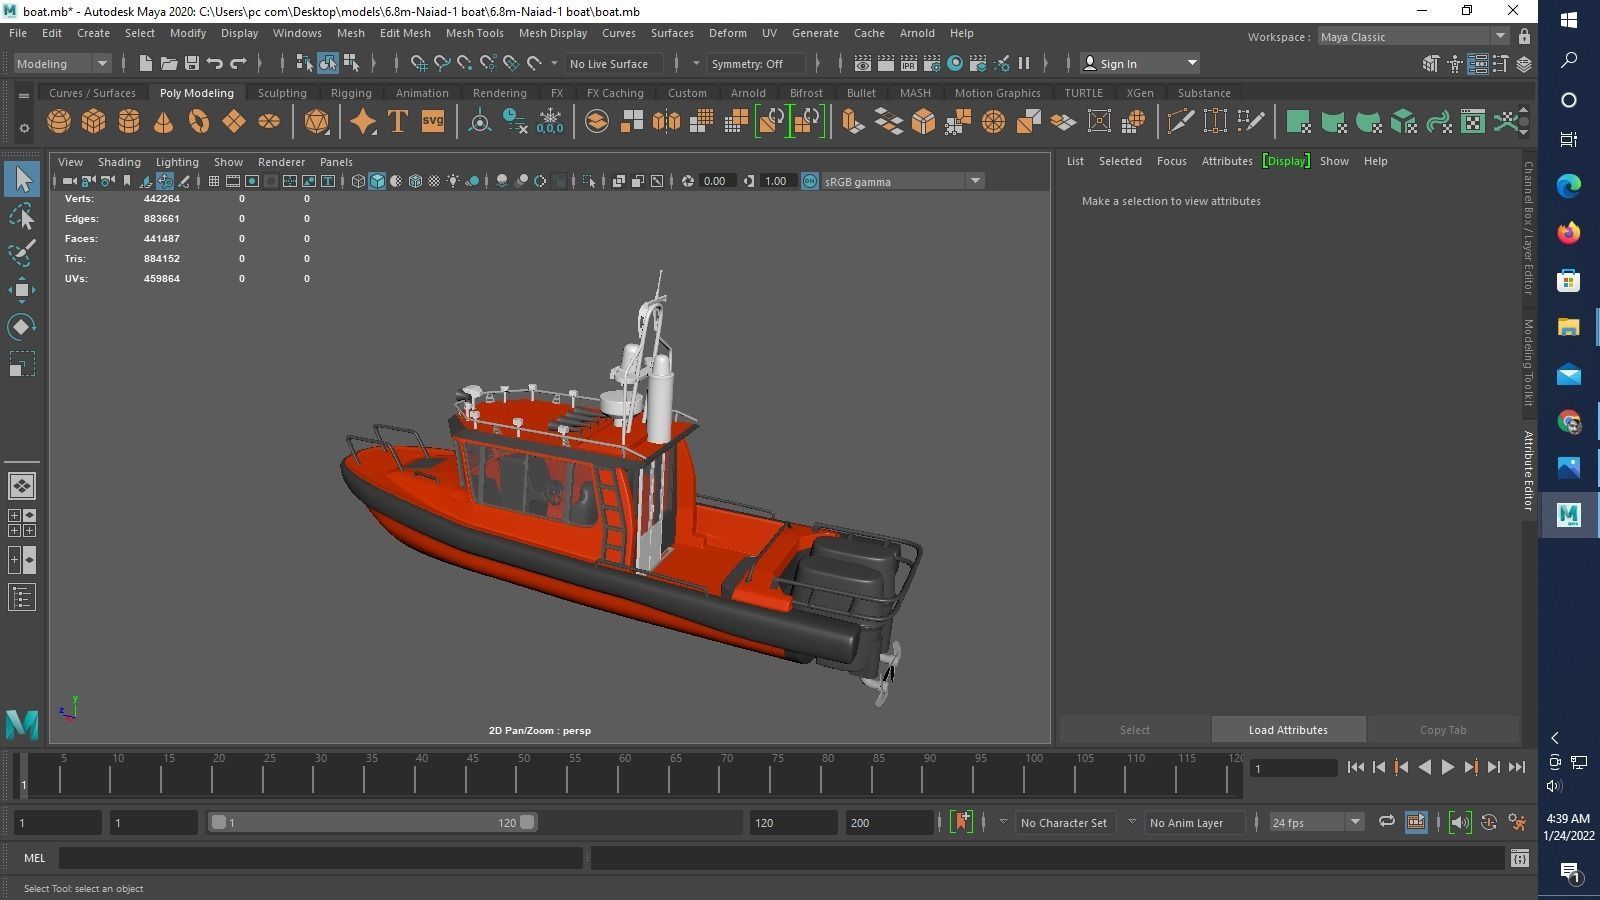Click the polygon cylinder shelf icon

click(x=129, y=122)
